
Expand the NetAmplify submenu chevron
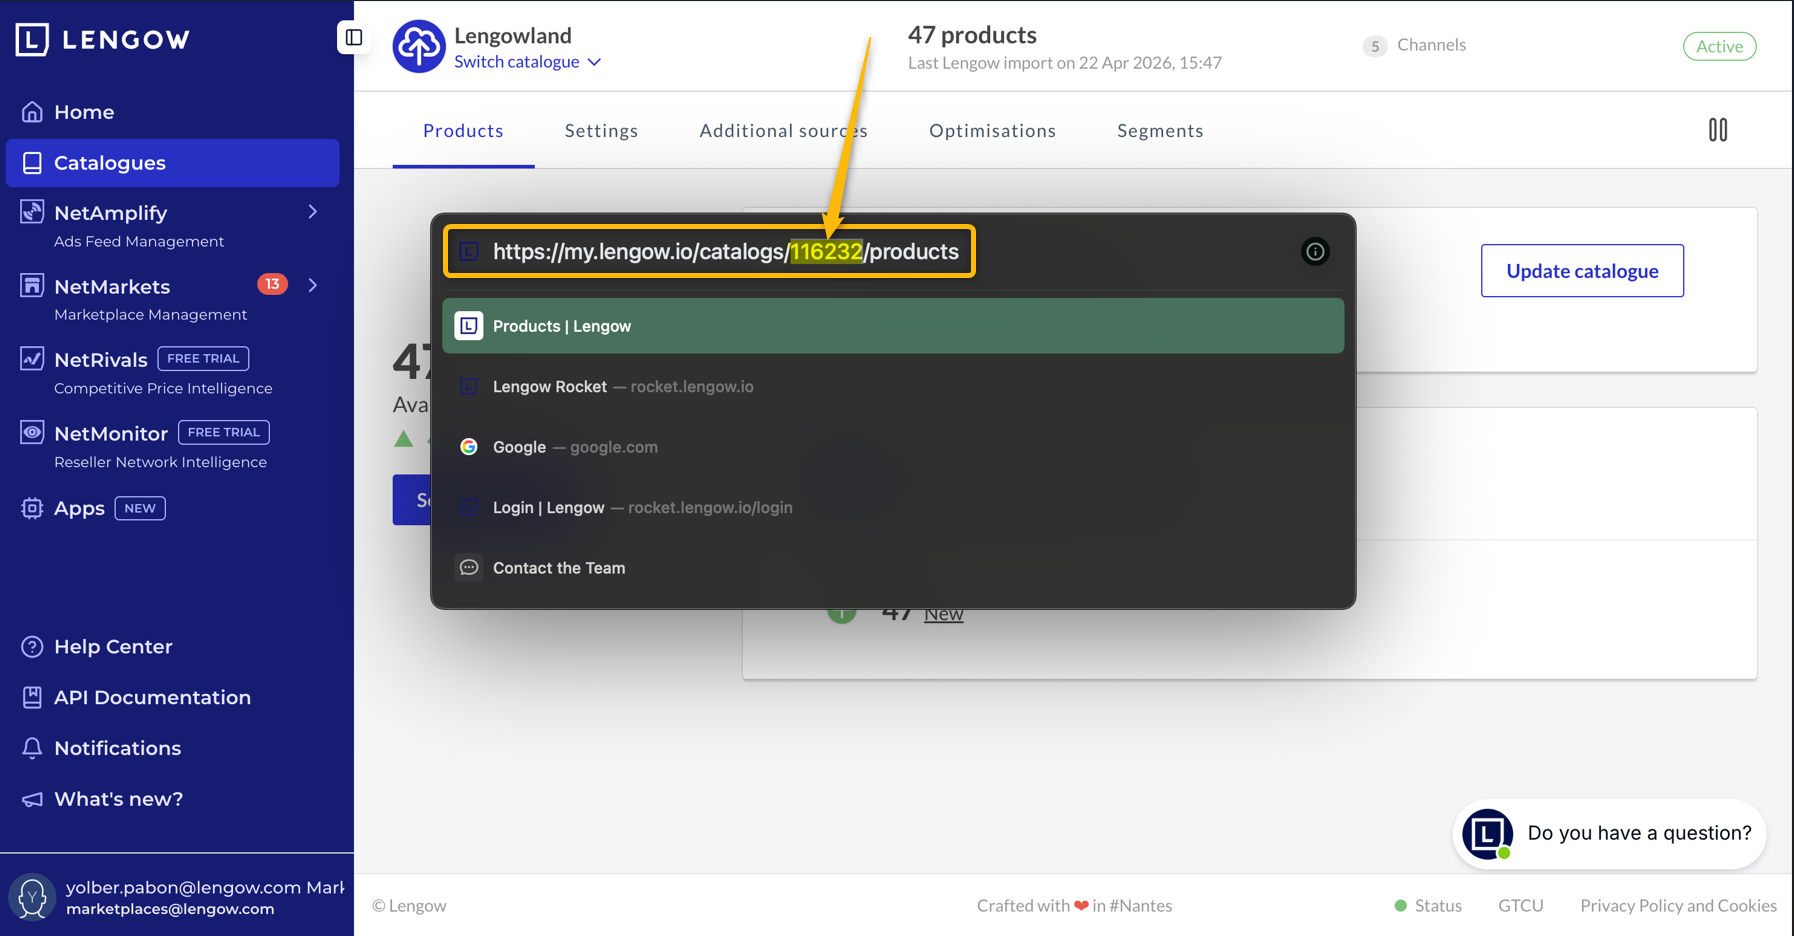[313, 212]
